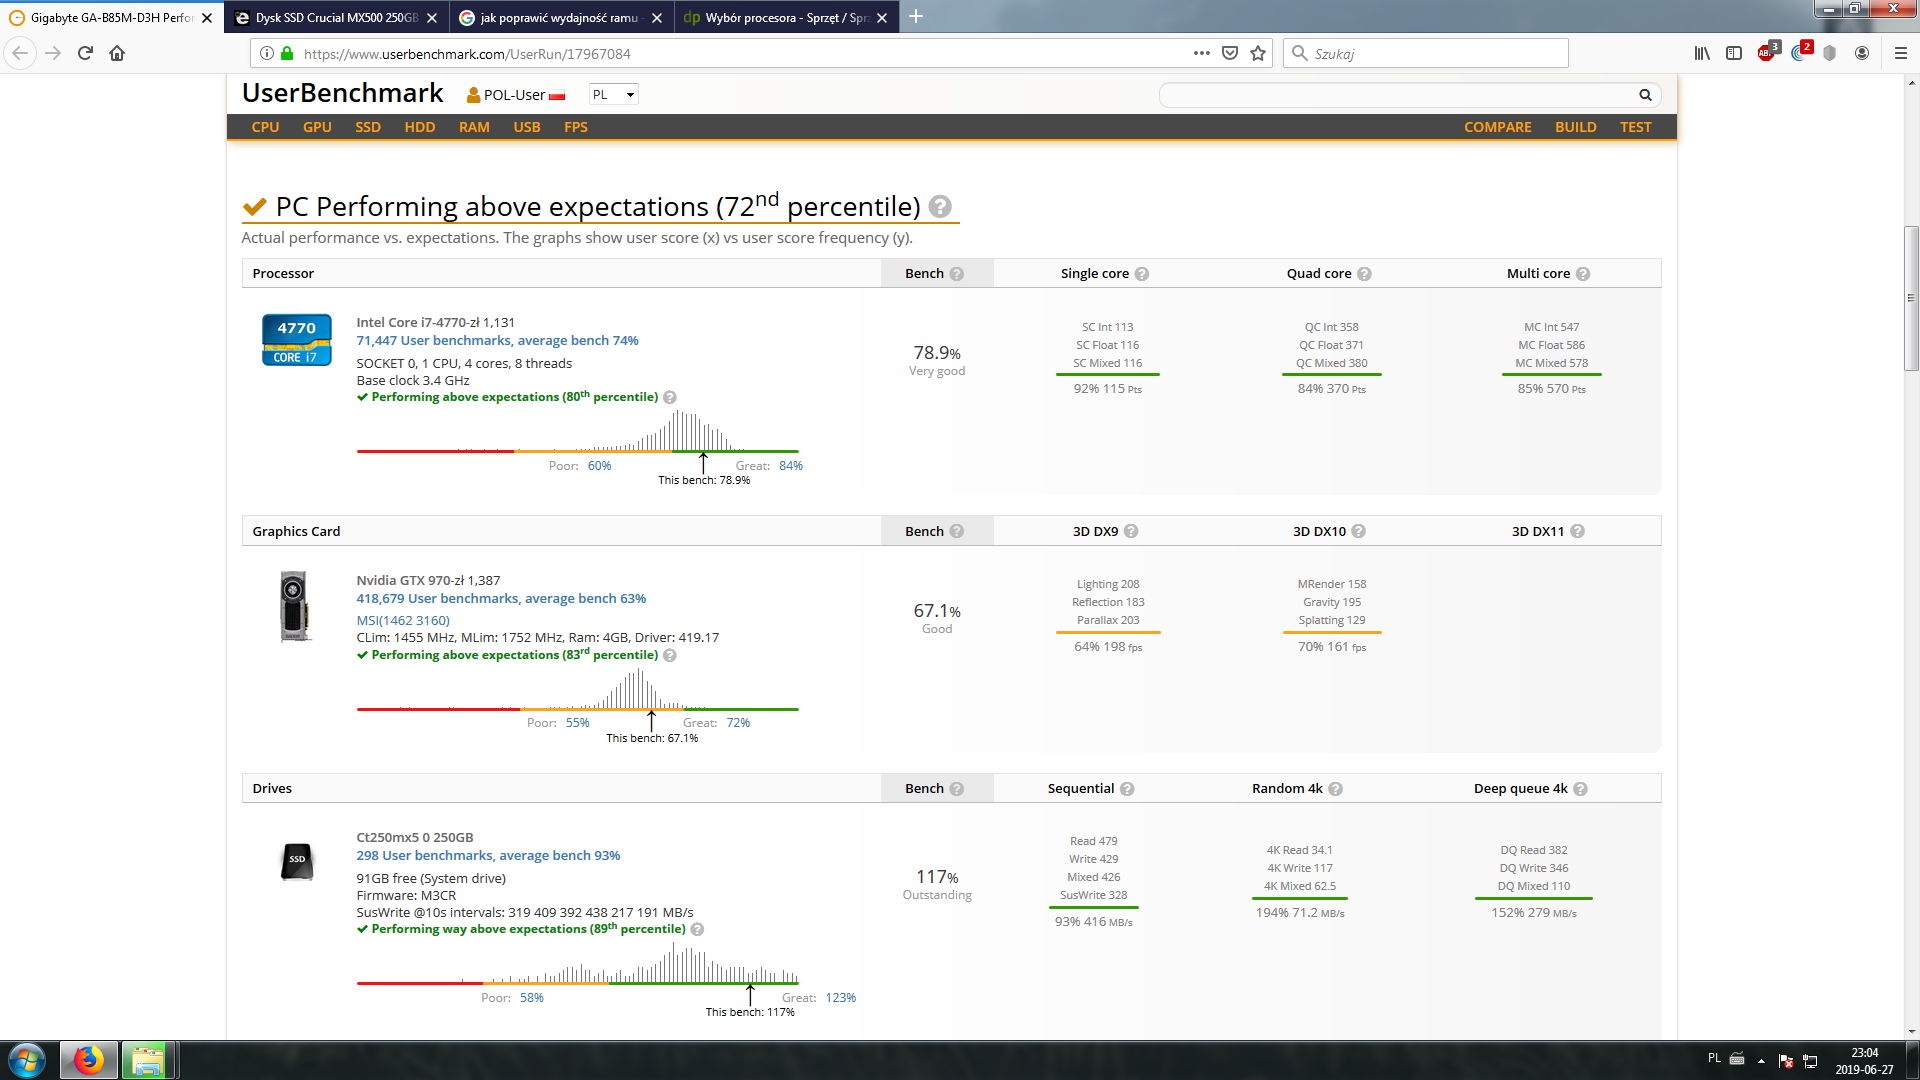Image resolution: width=1920 pixels, height=1080 pixels.
Task: Open the file explorer taskbar icon
Action: [x=147, y=1060]
